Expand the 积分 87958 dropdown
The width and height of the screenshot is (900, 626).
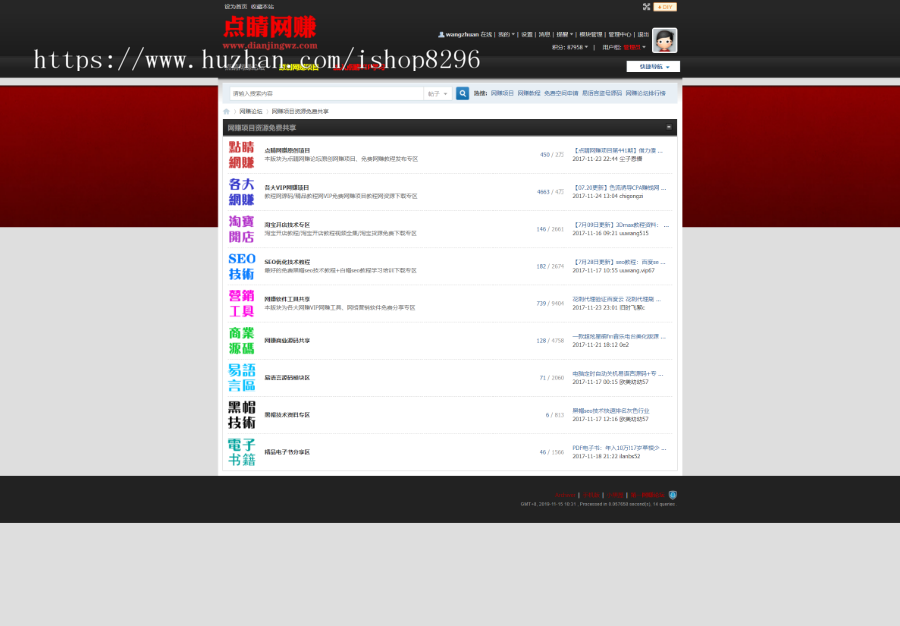pyautogui.click(x=569, y=47)
